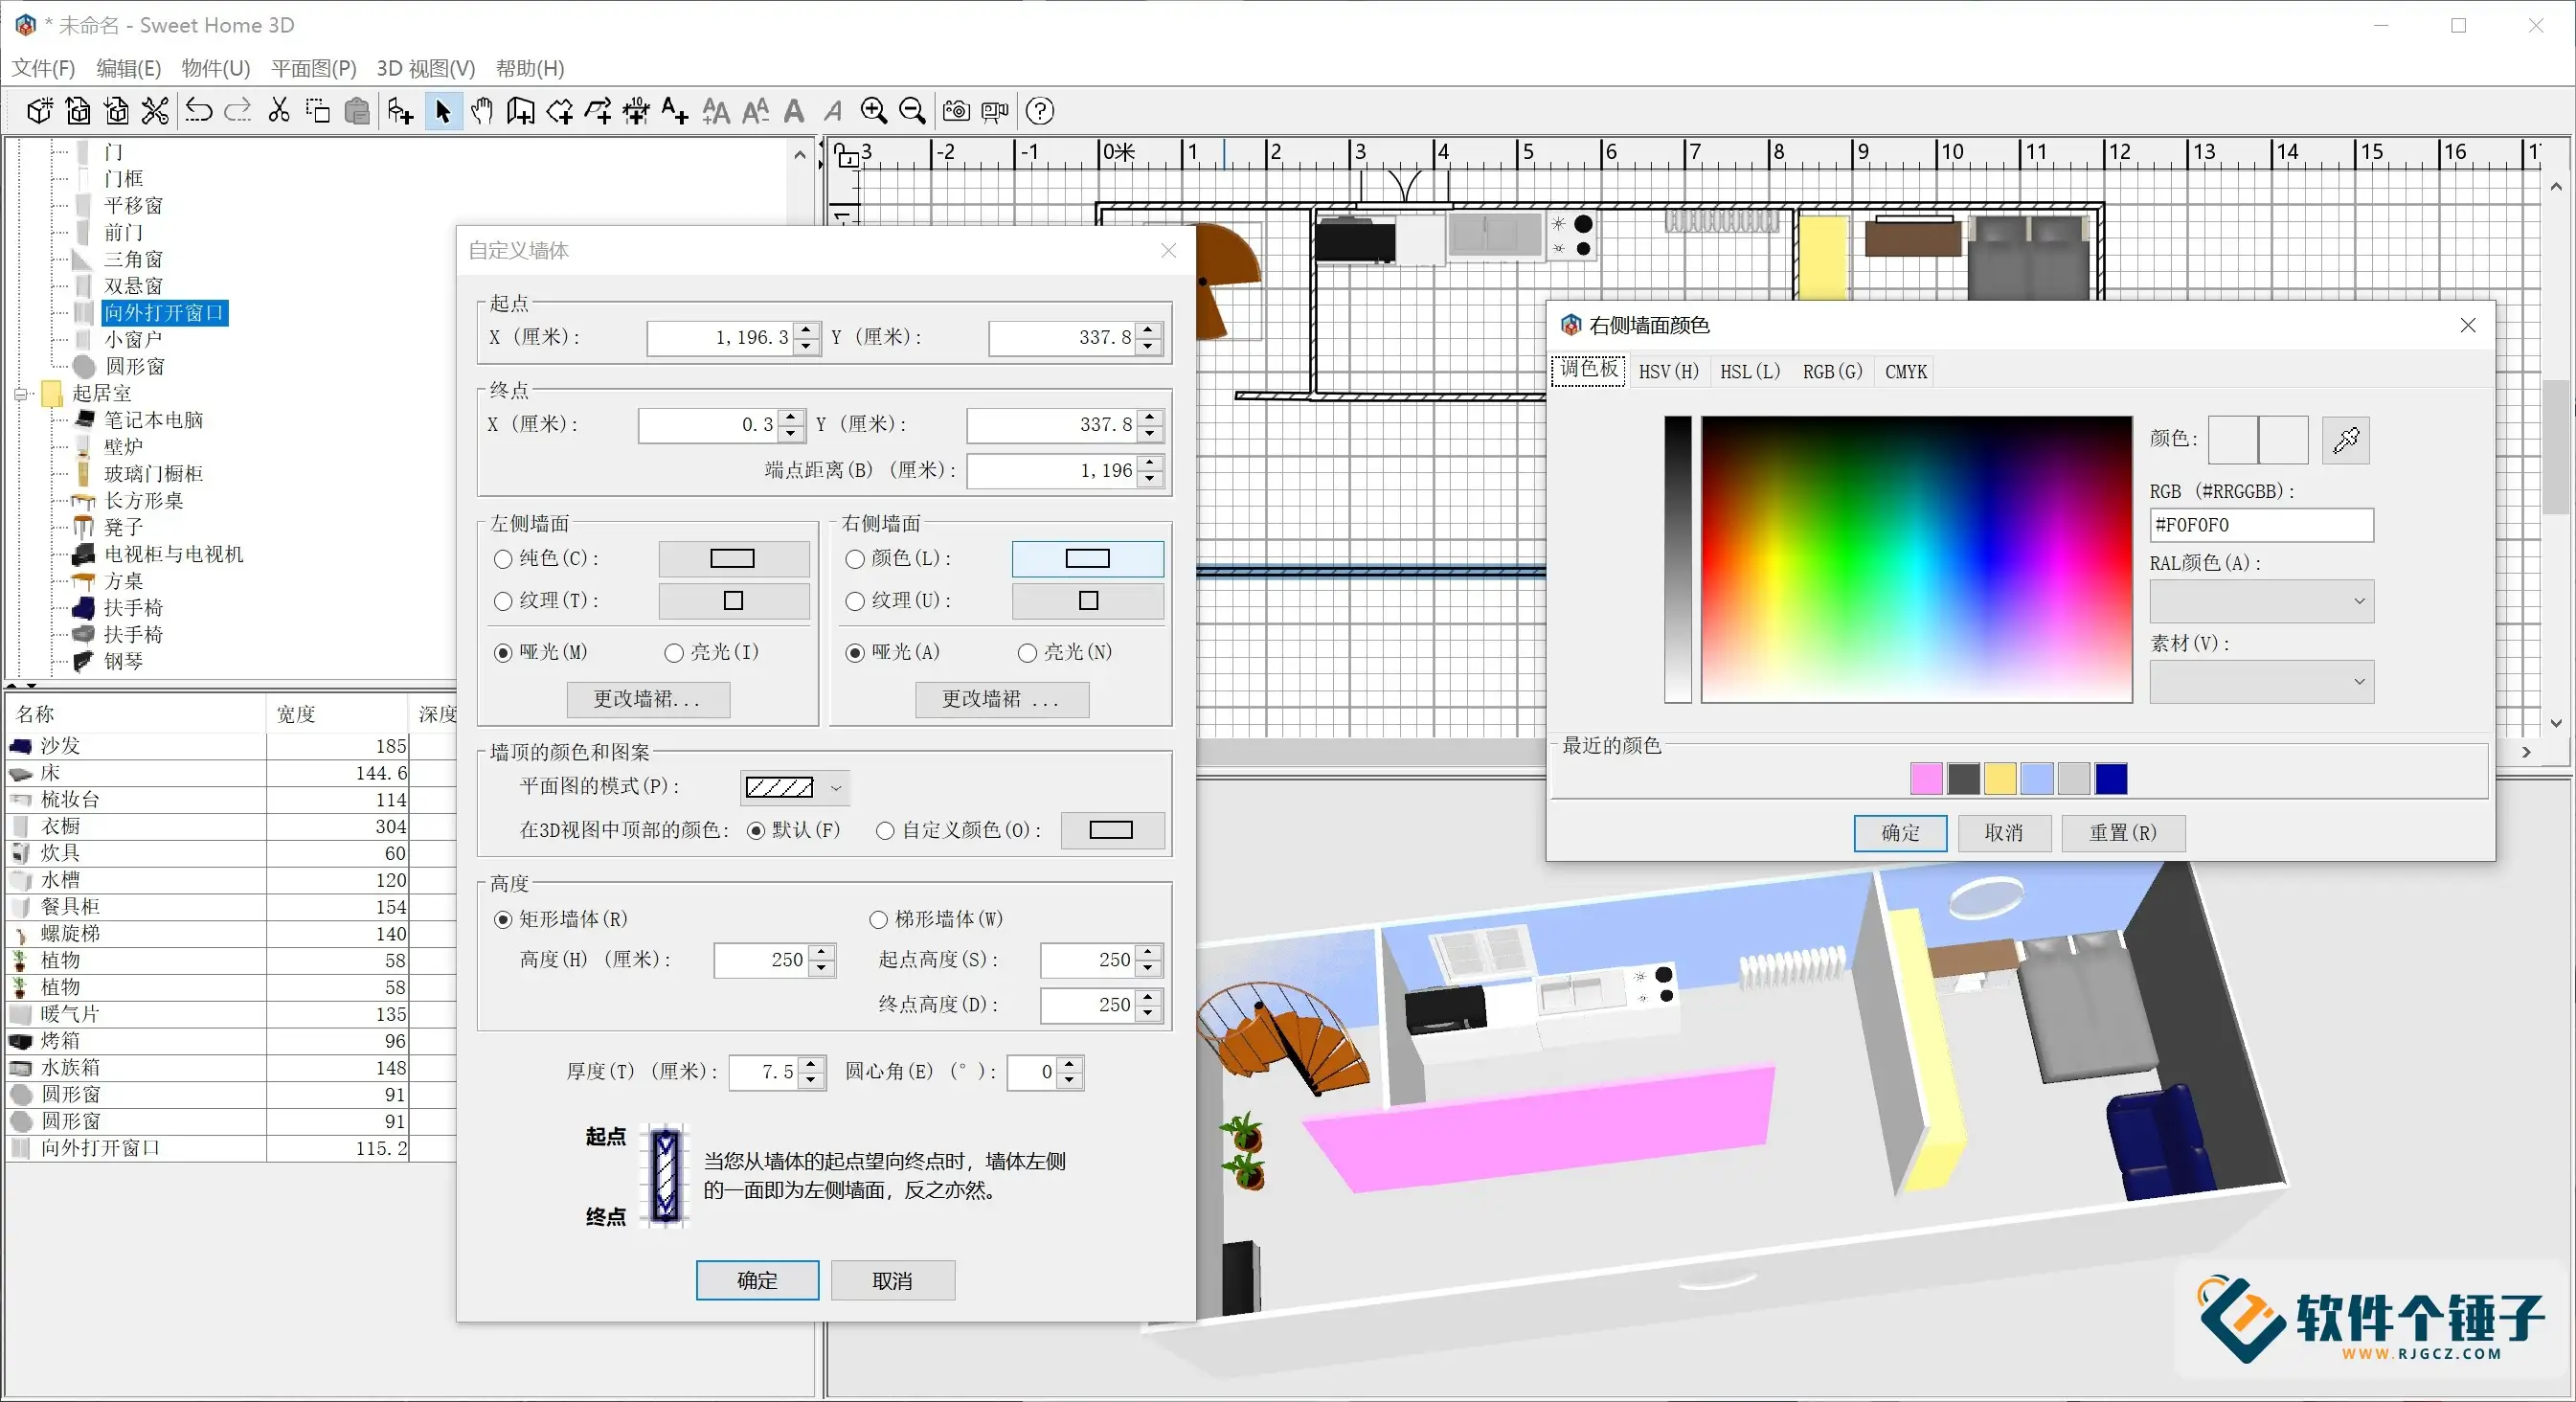Viewport: 2576px width, 1402px height.
Task: Click left side 更改墙裙 button
Action: point(648,700)
